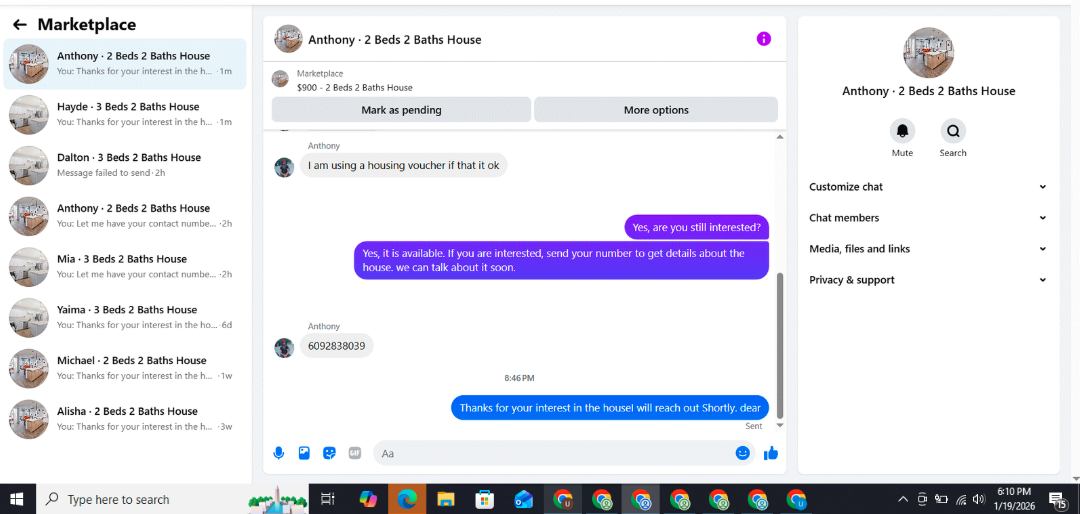Mute this conversation with the bell

(x=902, y=131)
